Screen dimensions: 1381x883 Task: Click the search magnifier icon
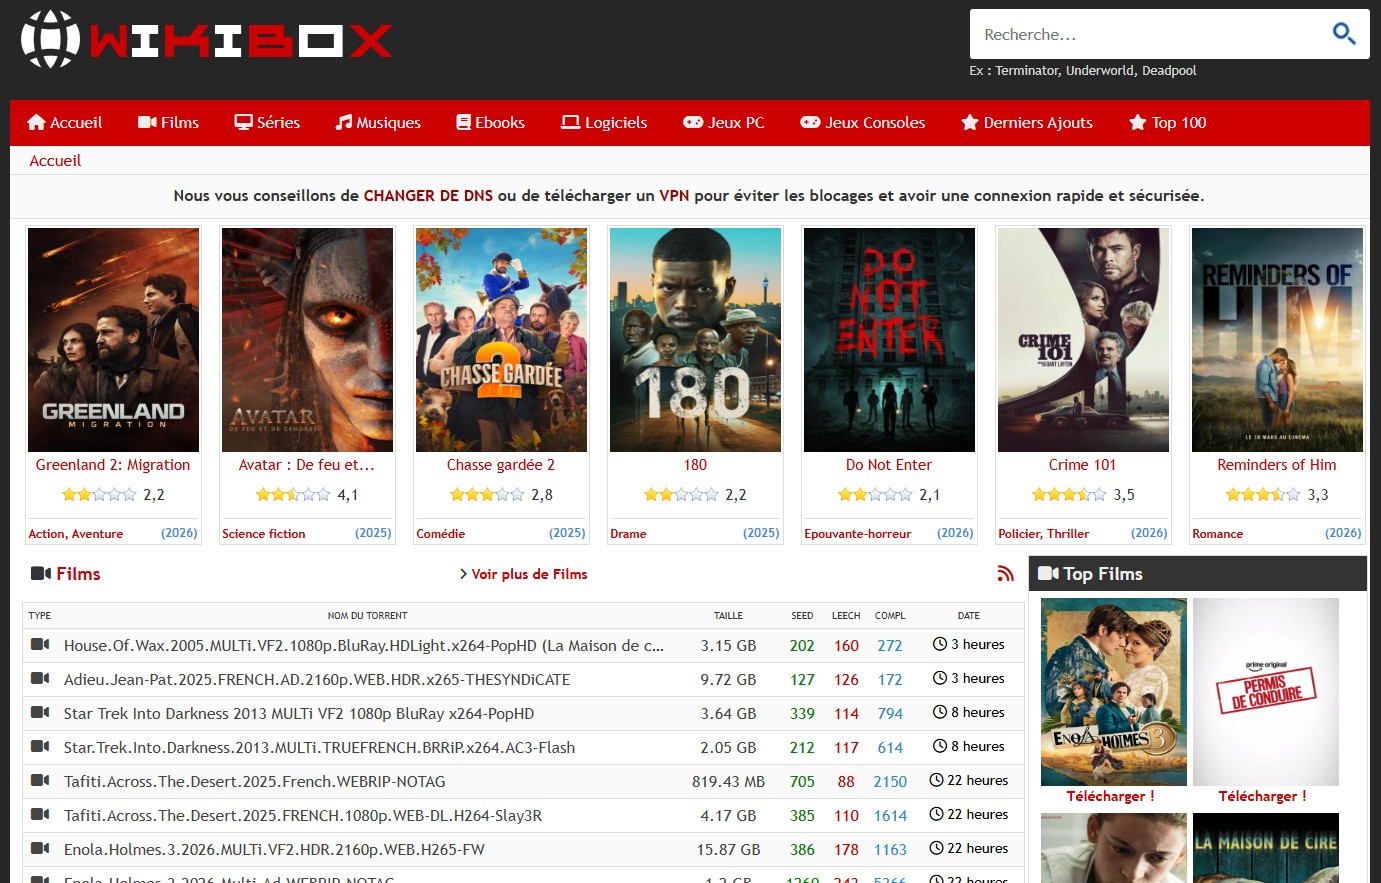point(1344,34)
